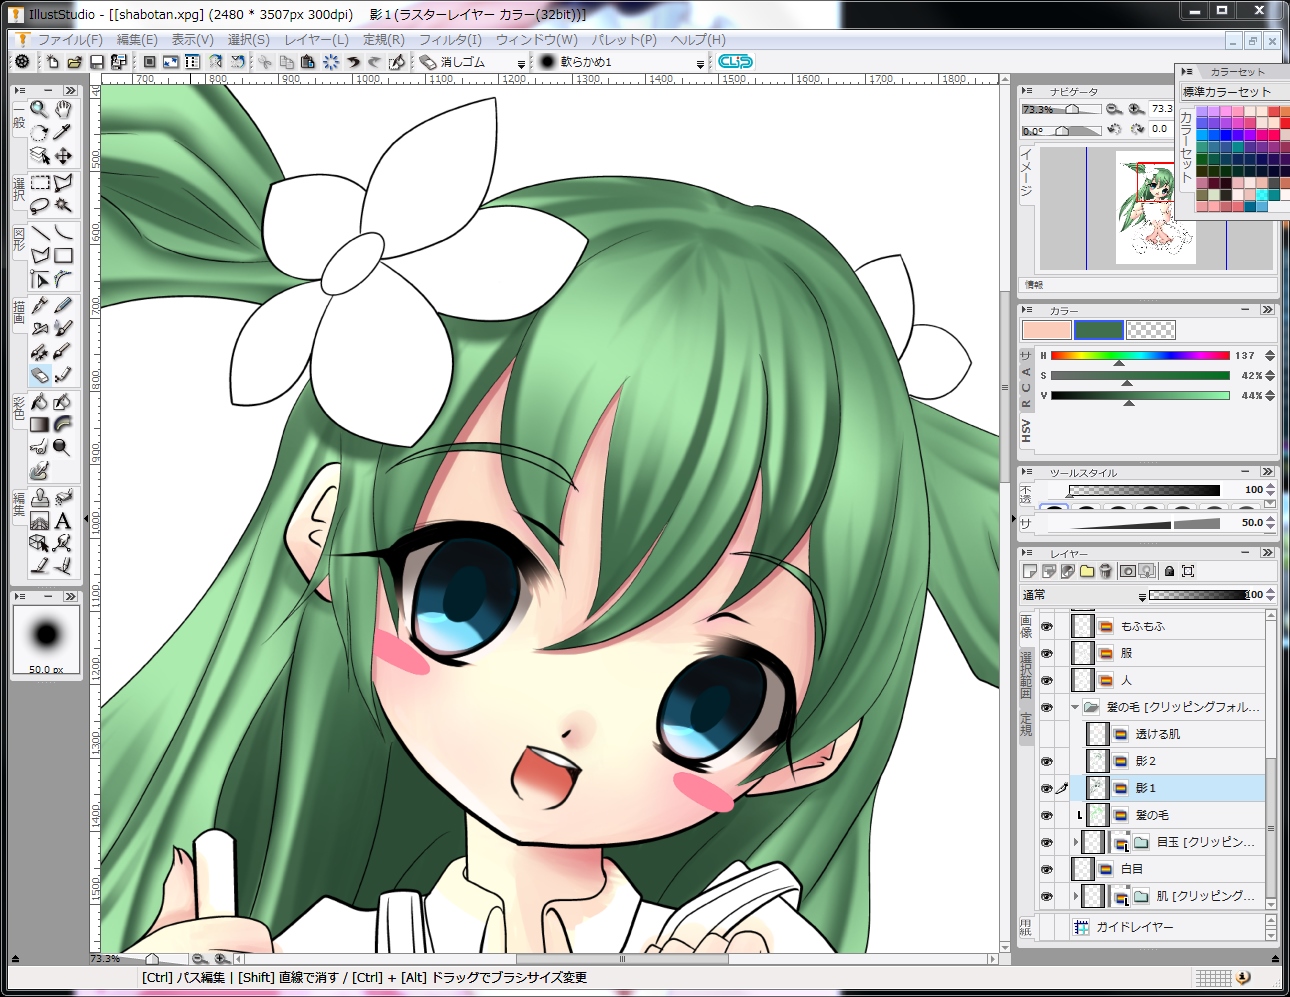
Task: Select the Gradient tool
Action: 39,425
